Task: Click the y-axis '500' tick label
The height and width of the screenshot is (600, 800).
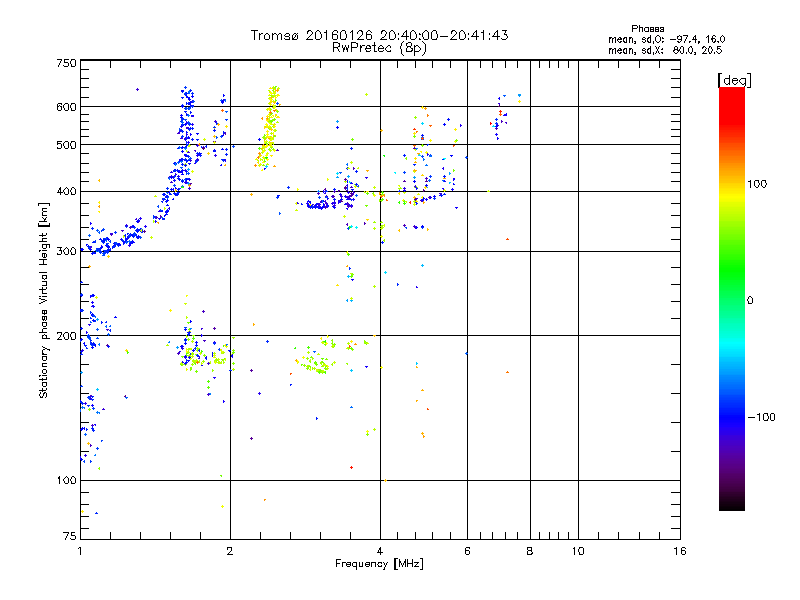Action: coord(66,145)
